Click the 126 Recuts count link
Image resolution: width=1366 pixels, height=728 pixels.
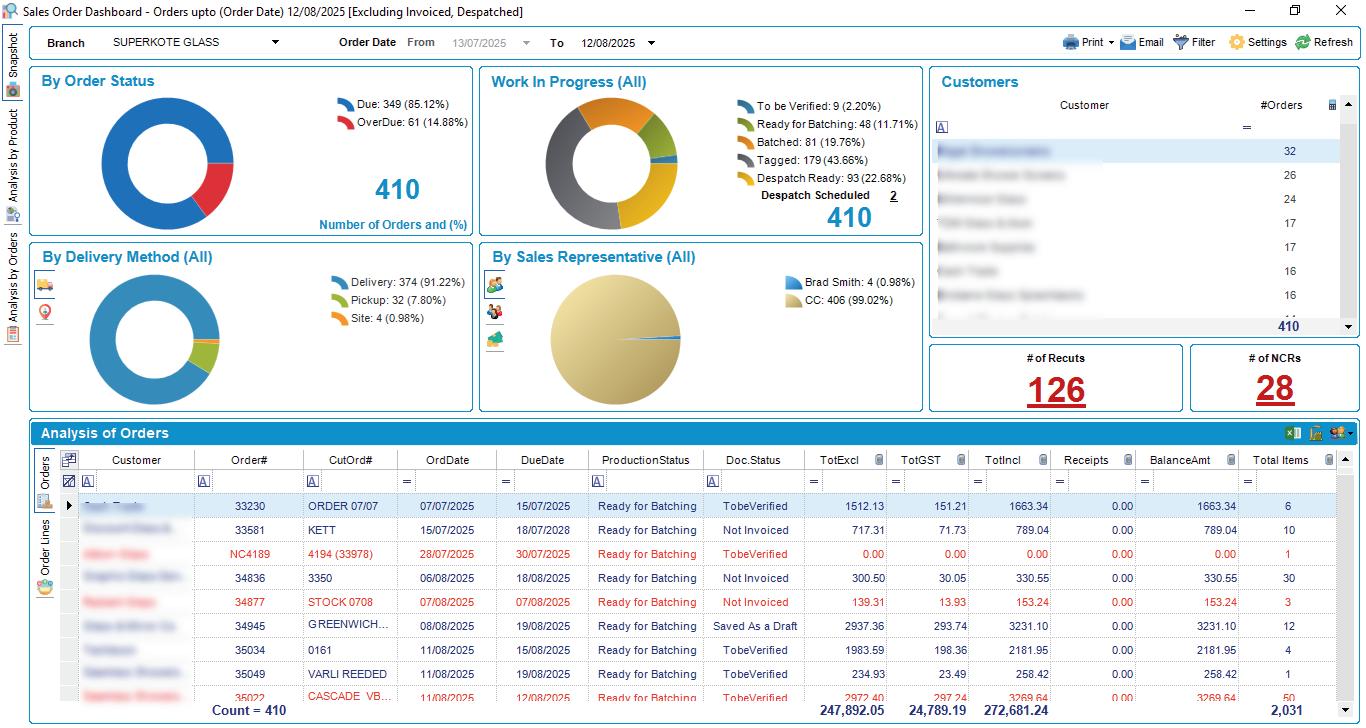(1055, 389)
